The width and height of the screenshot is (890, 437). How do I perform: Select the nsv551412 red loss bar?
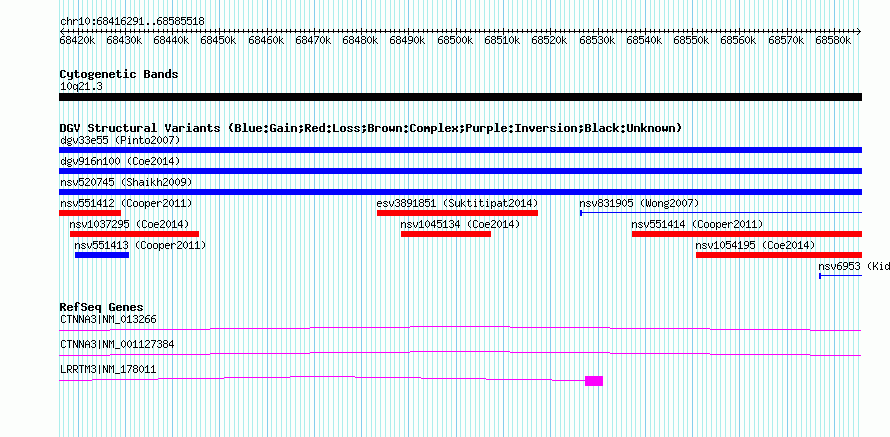tap(90, 213)
